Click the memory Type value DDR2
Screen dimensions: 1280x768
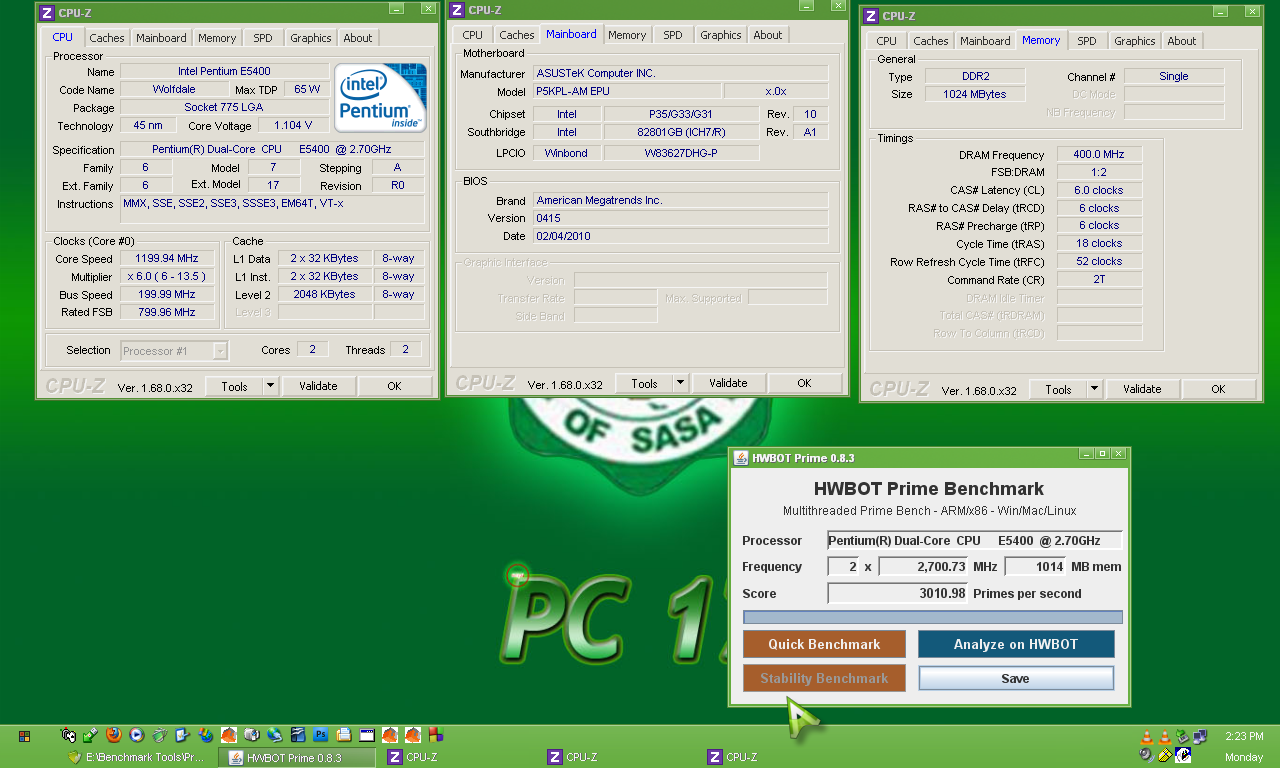click(x=974, y=76)
